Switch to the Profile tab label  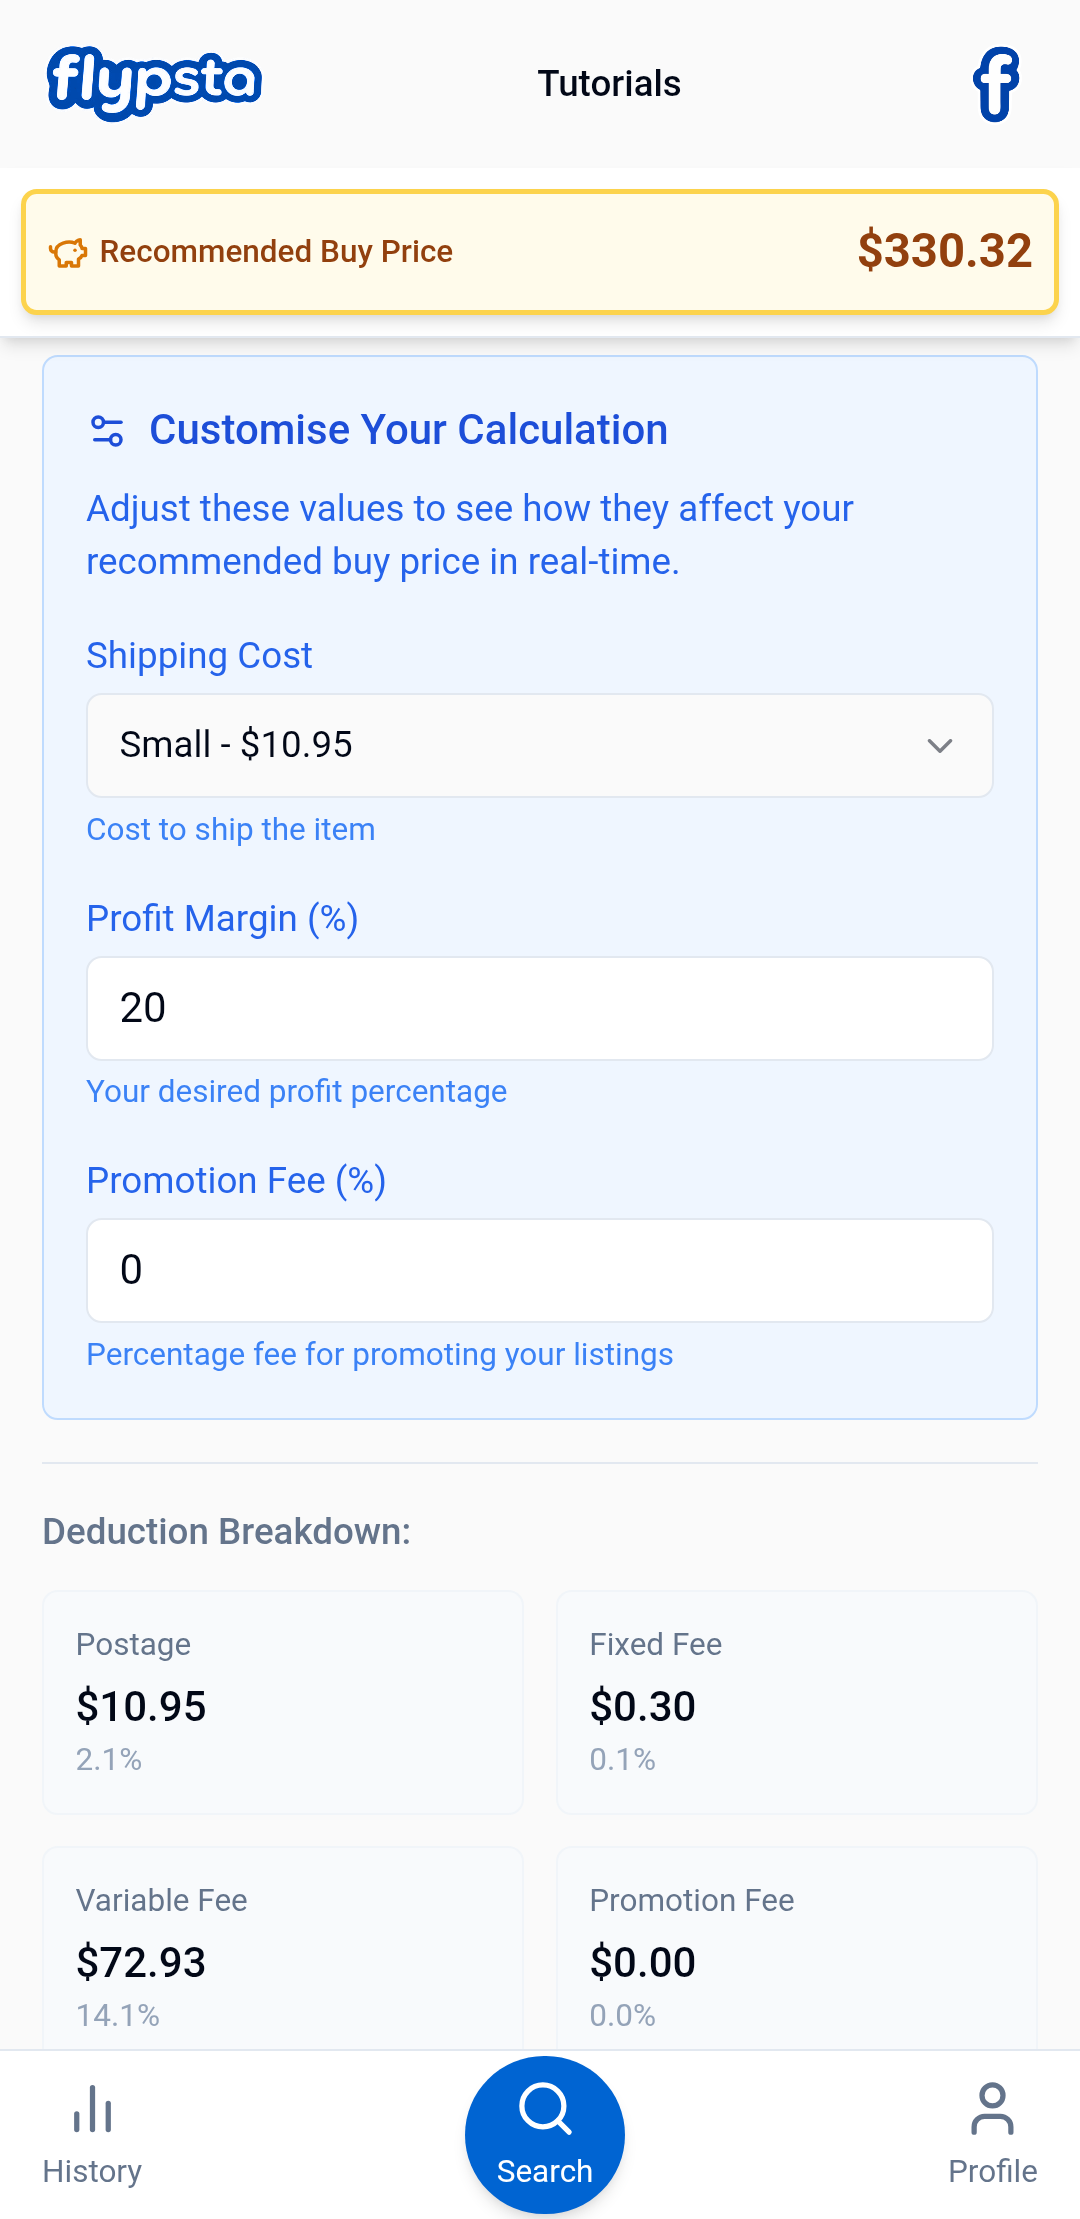(992, 2171)
